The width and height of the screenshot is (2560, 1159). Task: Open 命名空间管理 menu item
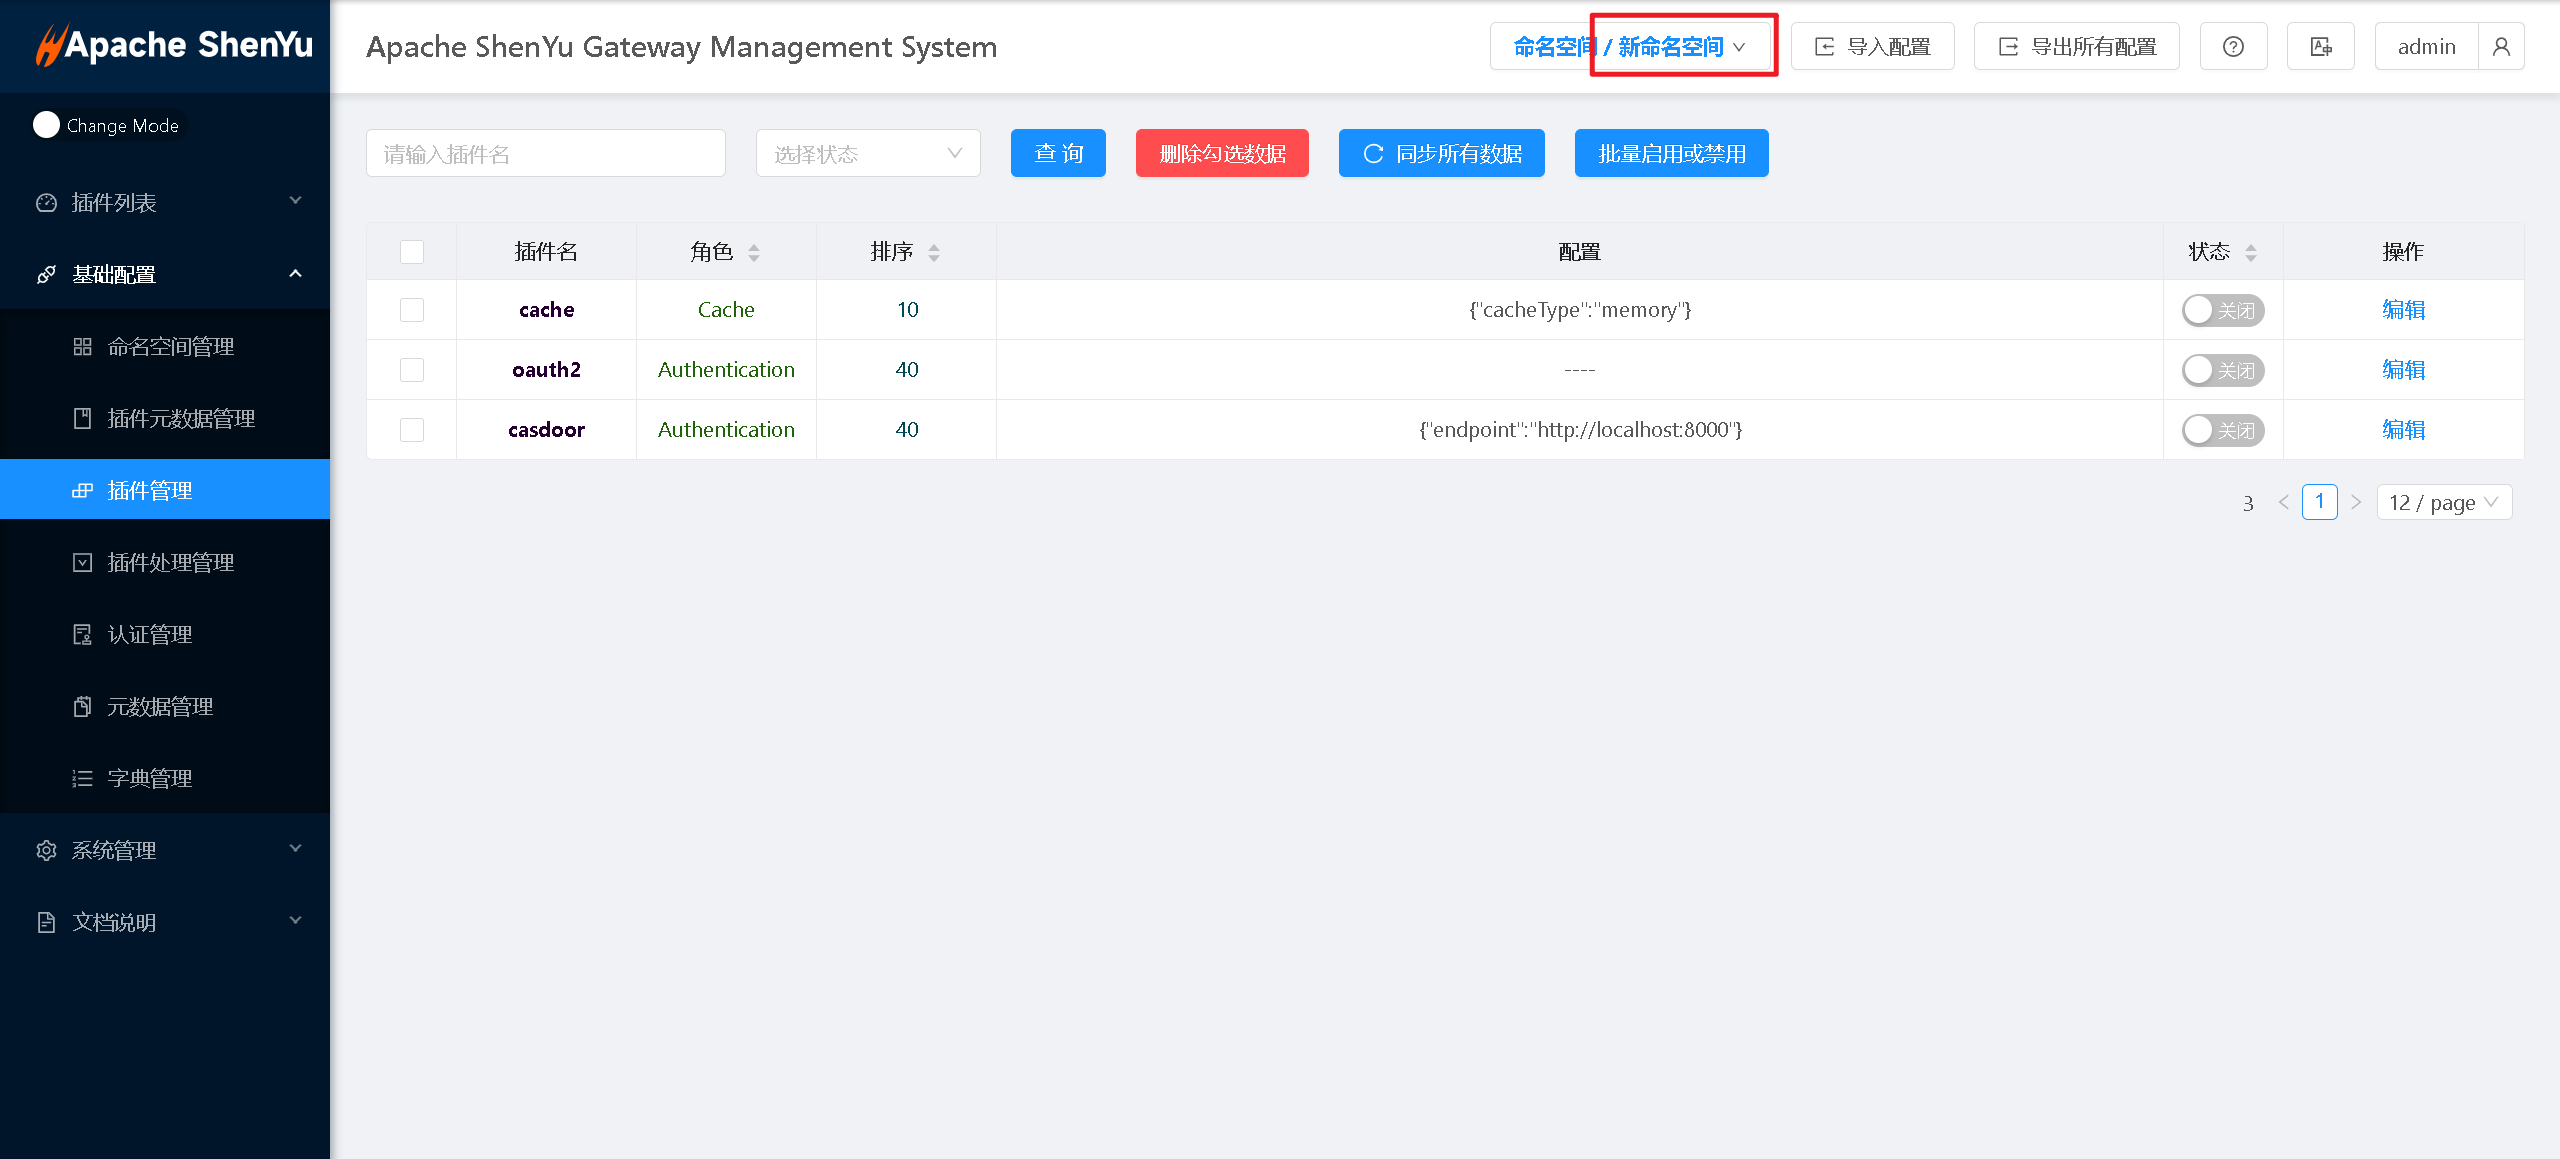point(171,347)
